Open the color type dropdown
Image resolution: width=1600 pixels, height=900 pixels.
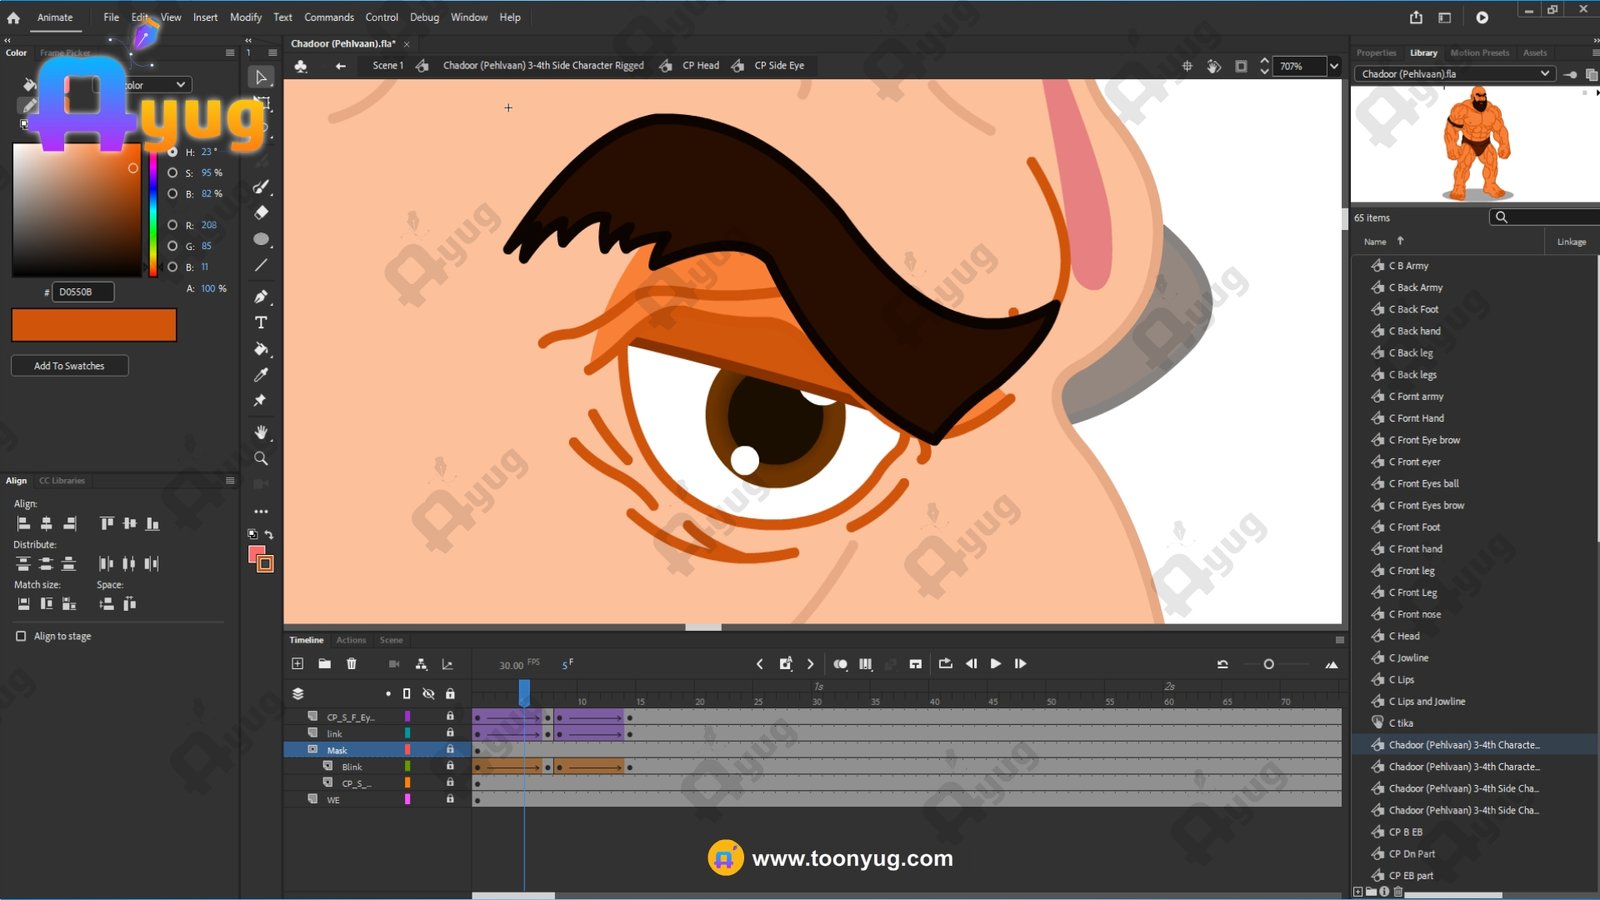[x=180, y=85]
